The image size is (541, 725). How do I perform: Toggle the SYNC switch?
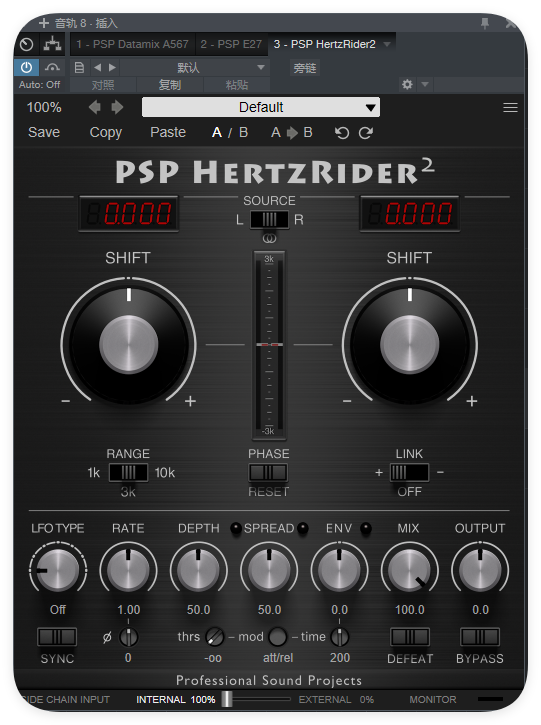point(57,637)
